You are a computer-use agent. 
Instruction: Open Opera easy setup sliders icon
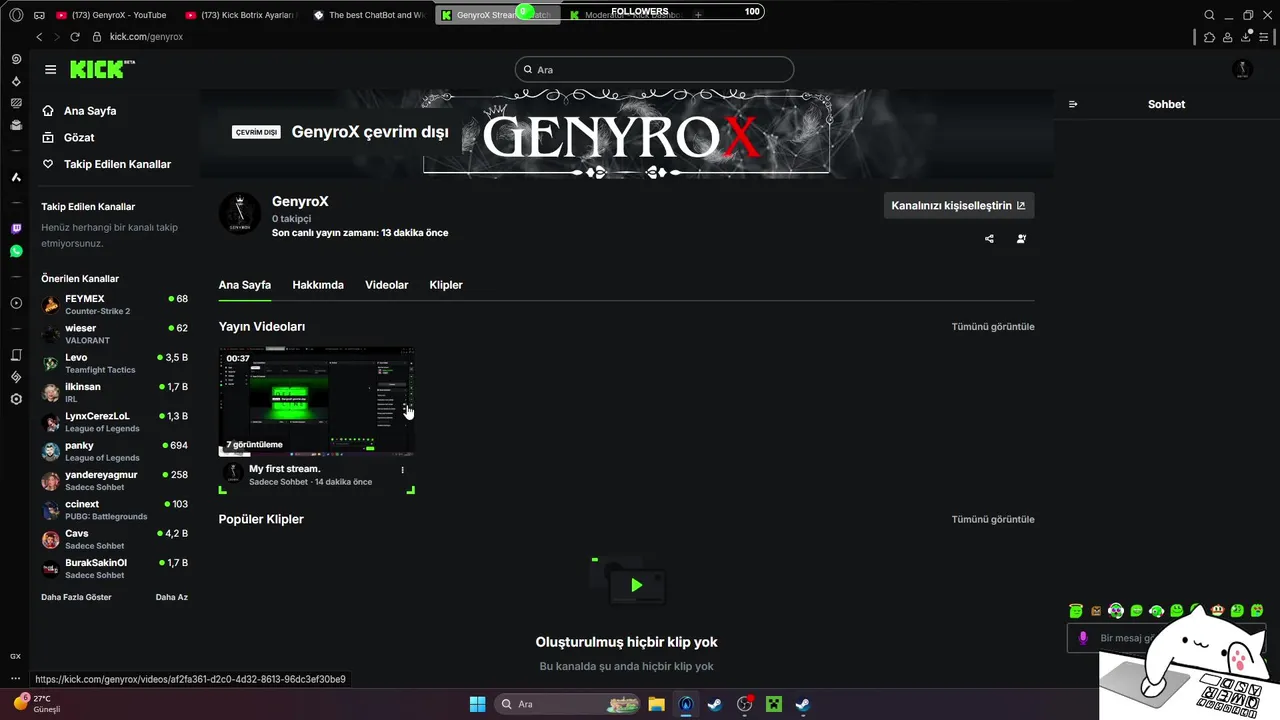tap(1266, 37)
